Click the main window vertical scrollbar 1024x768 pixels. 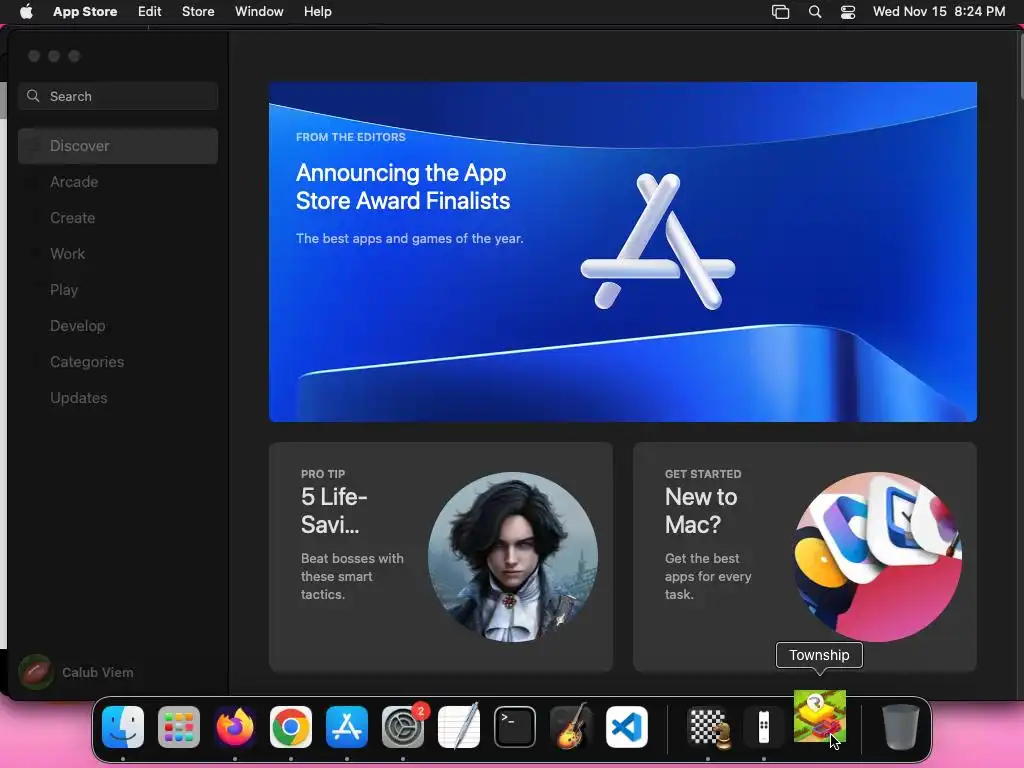(1021, 65)
